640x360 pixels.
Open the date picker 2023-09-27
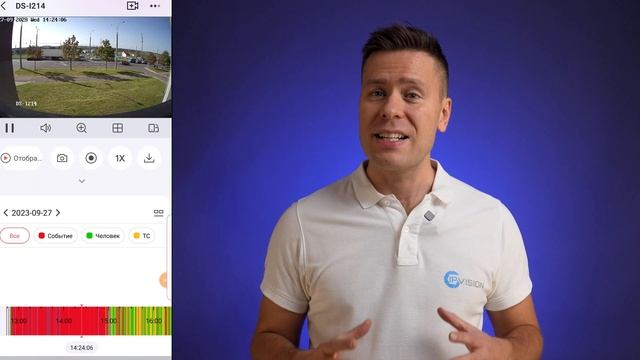click(31, 213)
